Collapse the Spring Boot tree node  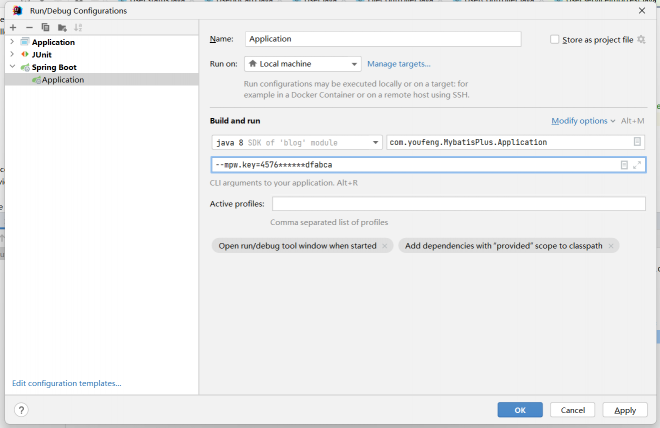click(12, 67)
